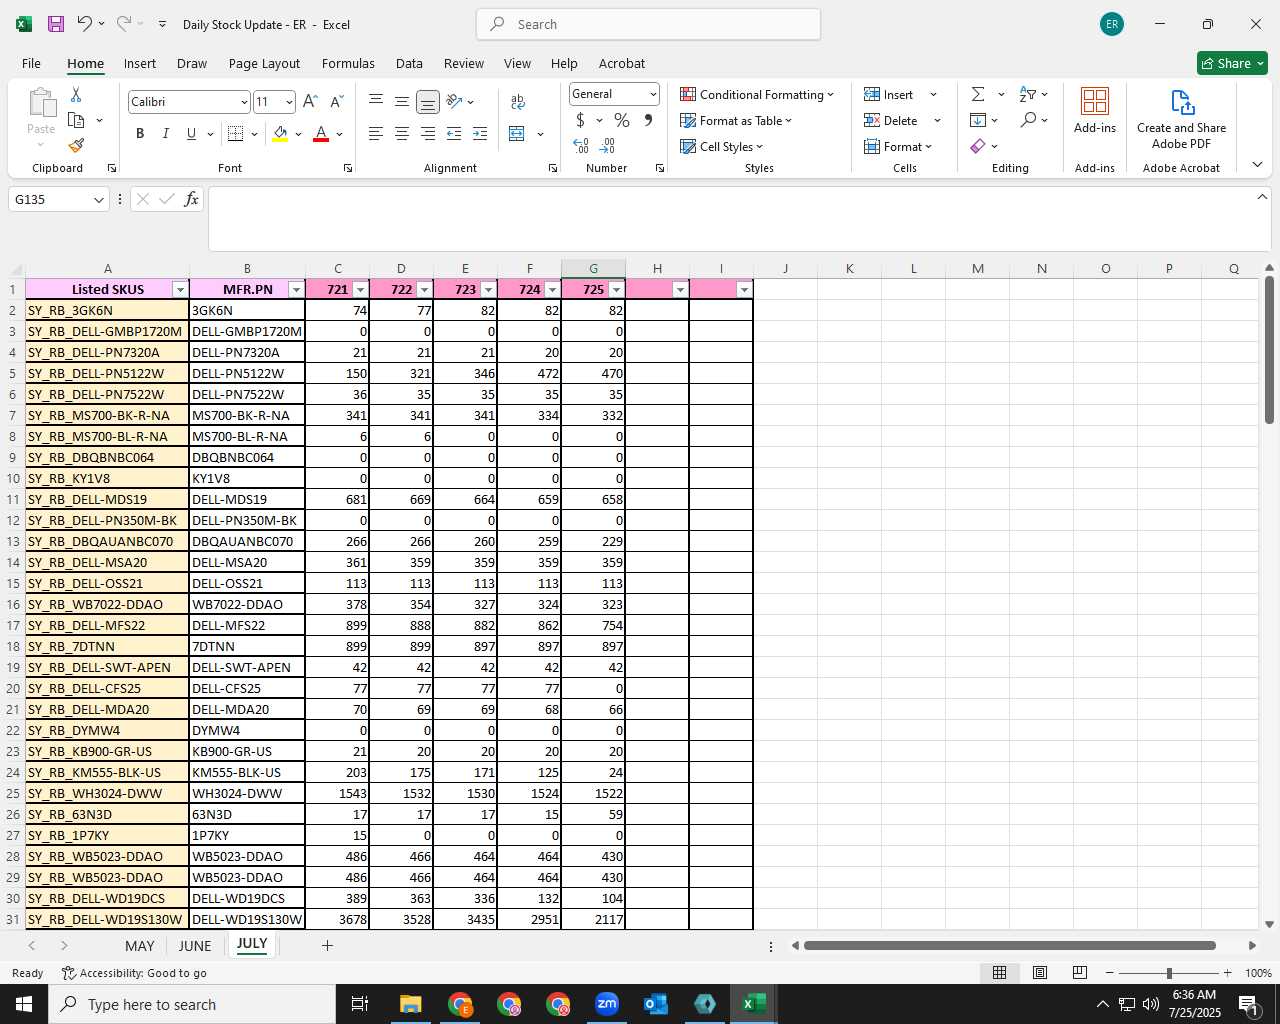Toggle Top Align alignment

coord(376,101)
